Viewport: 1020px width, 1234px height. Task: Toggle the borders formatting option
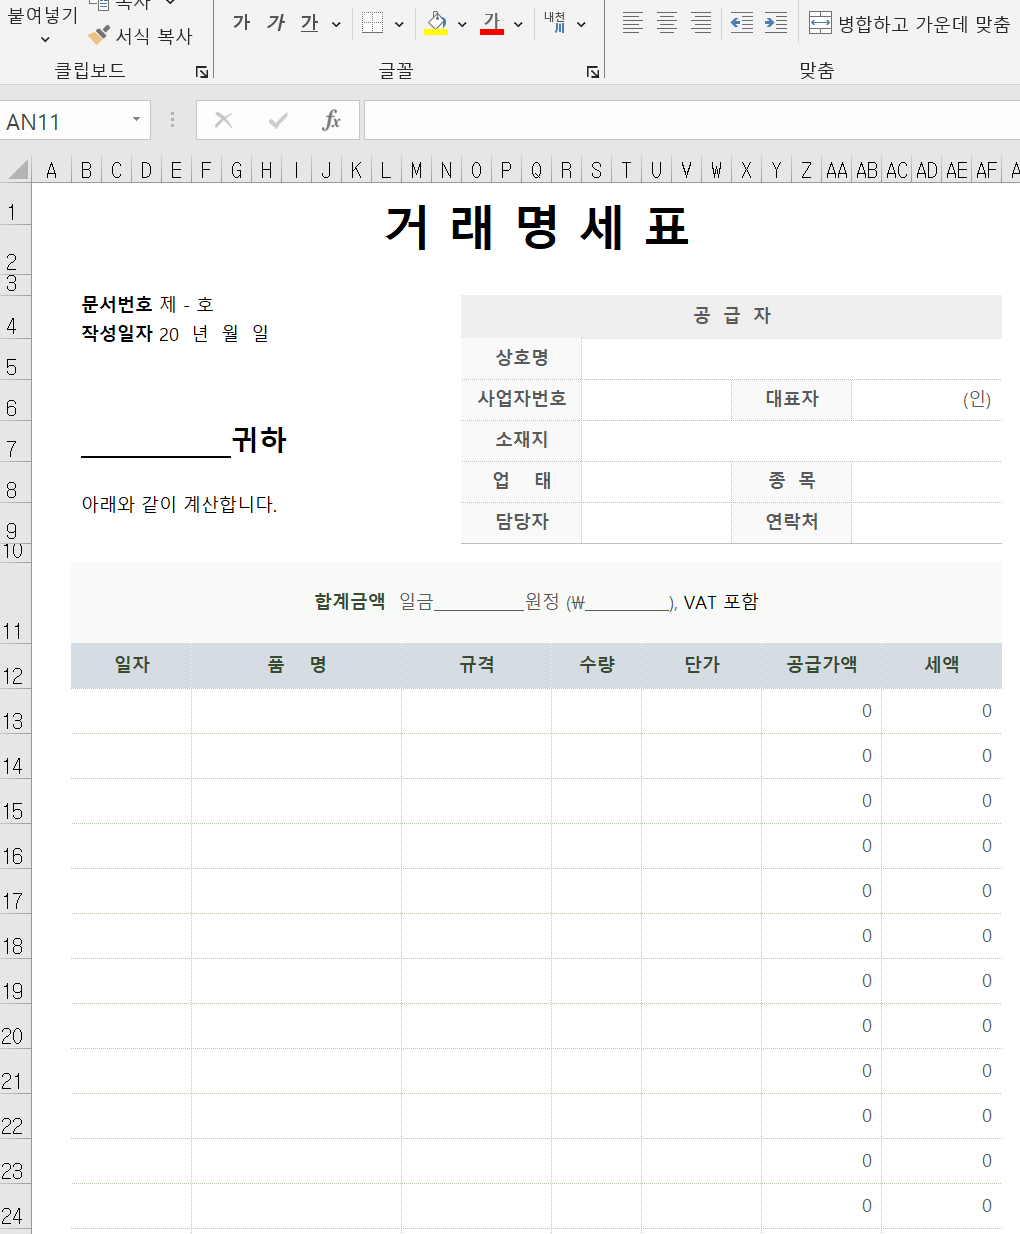point(372,22)
